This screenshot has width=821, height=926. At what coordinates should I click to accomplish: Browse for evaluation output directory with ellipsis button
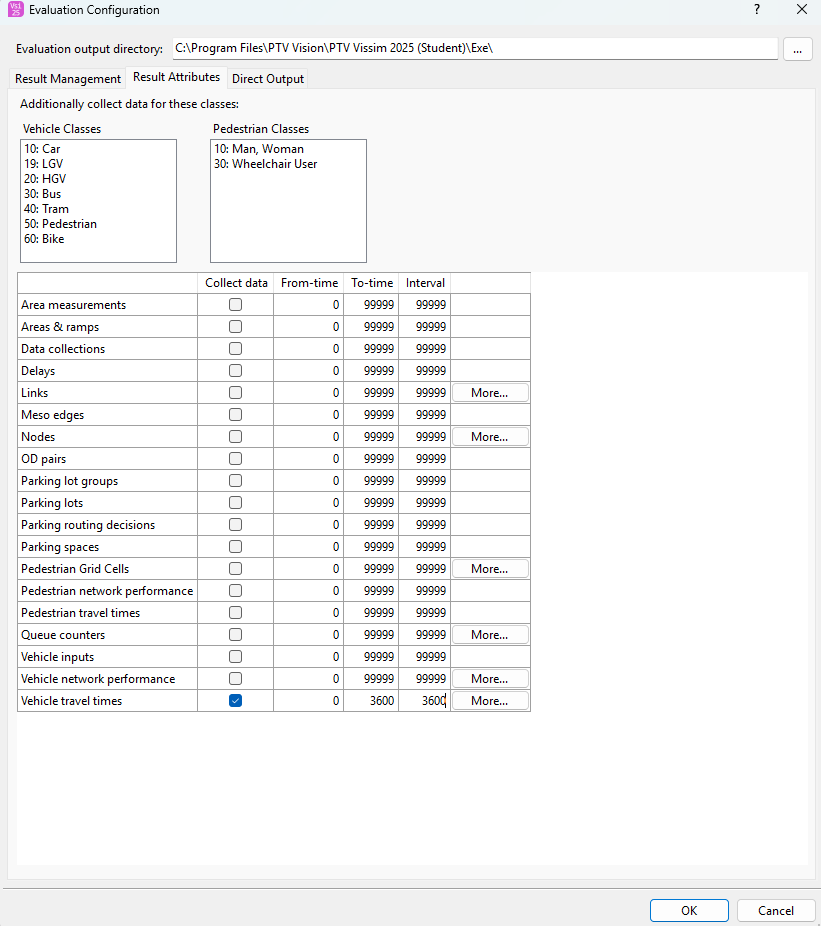click(x=797, y=50)
